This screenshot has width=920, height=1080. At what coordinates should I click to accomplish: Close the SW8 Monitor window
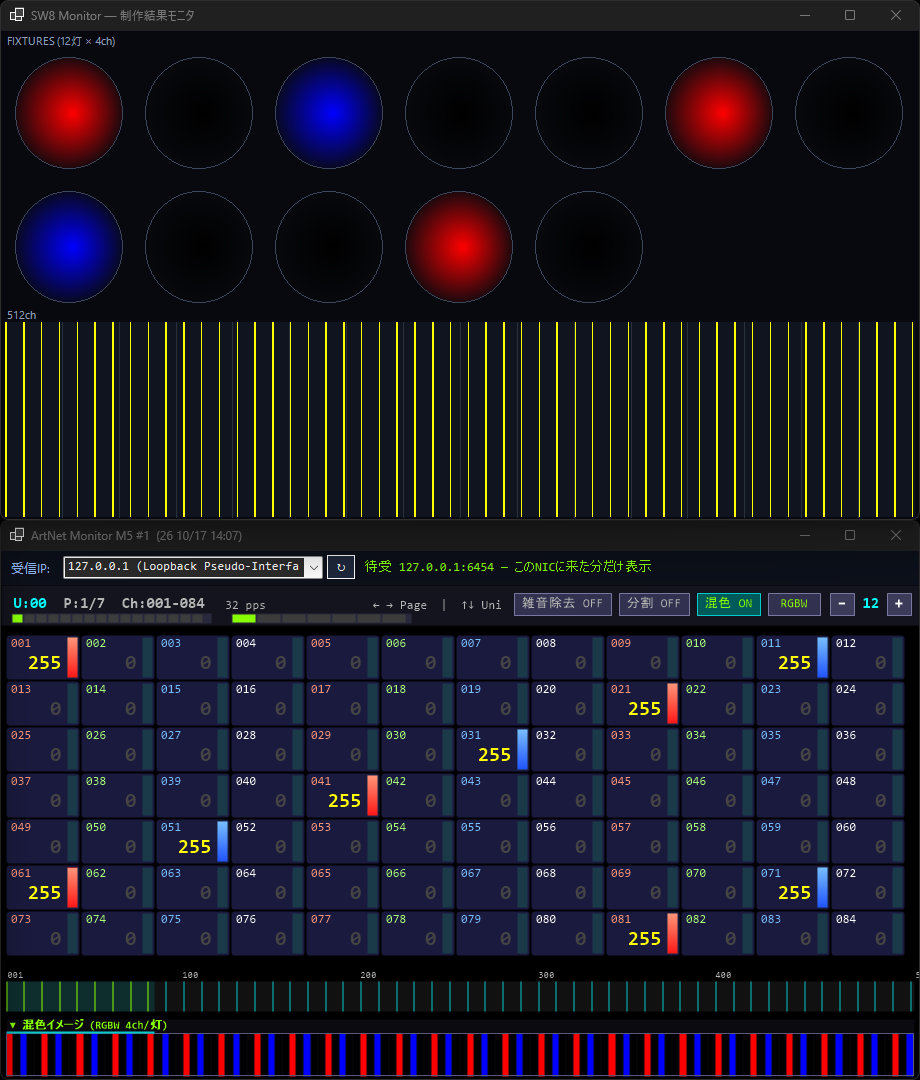click(x=895, y=15)
